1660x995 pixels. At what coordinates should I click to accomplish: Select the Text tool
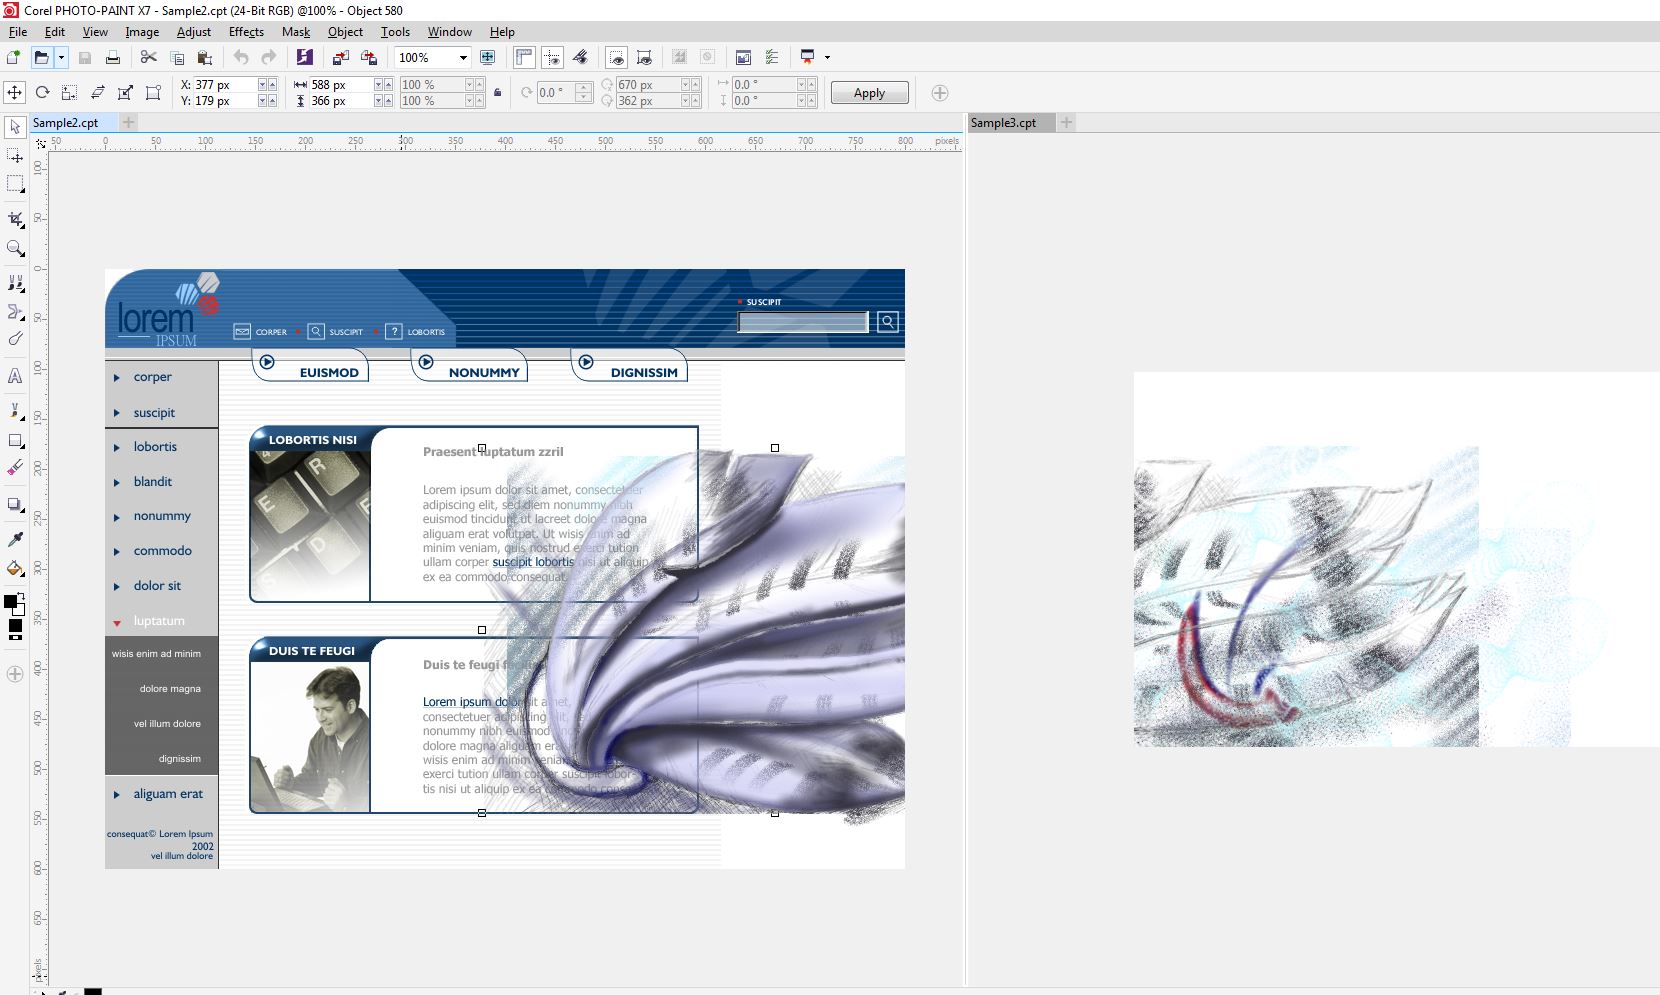click(x=15, y=376)
